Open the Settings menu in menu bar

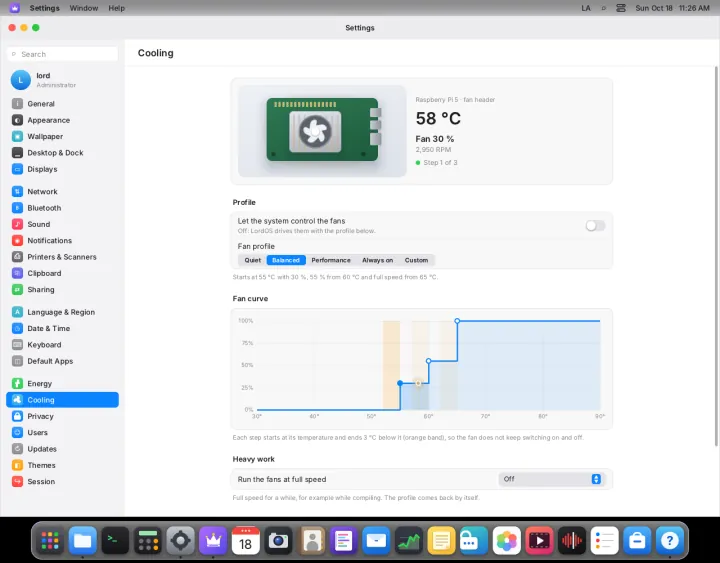pyautogui.click(x=45, y=8)
